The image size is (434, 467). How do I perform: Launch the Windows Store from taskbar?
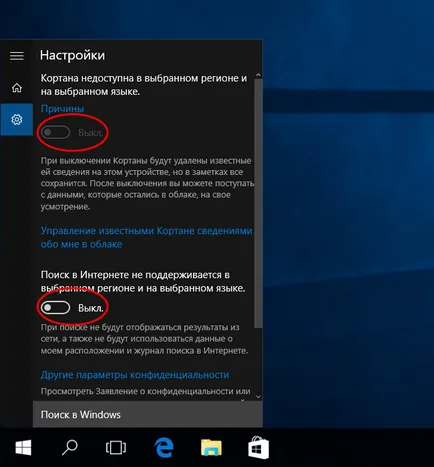[x=258, y=447]
